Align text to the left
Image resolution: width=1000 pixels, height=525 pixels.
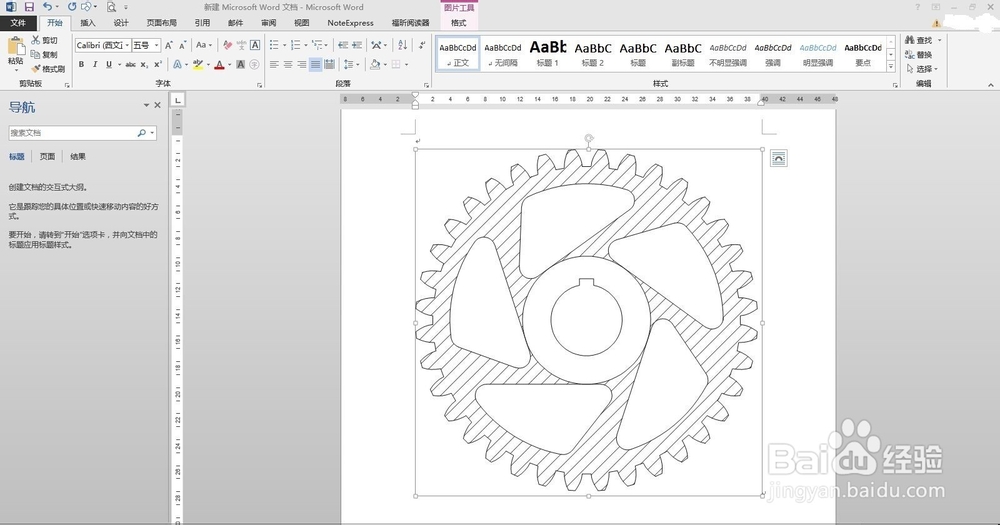point(274,64)
